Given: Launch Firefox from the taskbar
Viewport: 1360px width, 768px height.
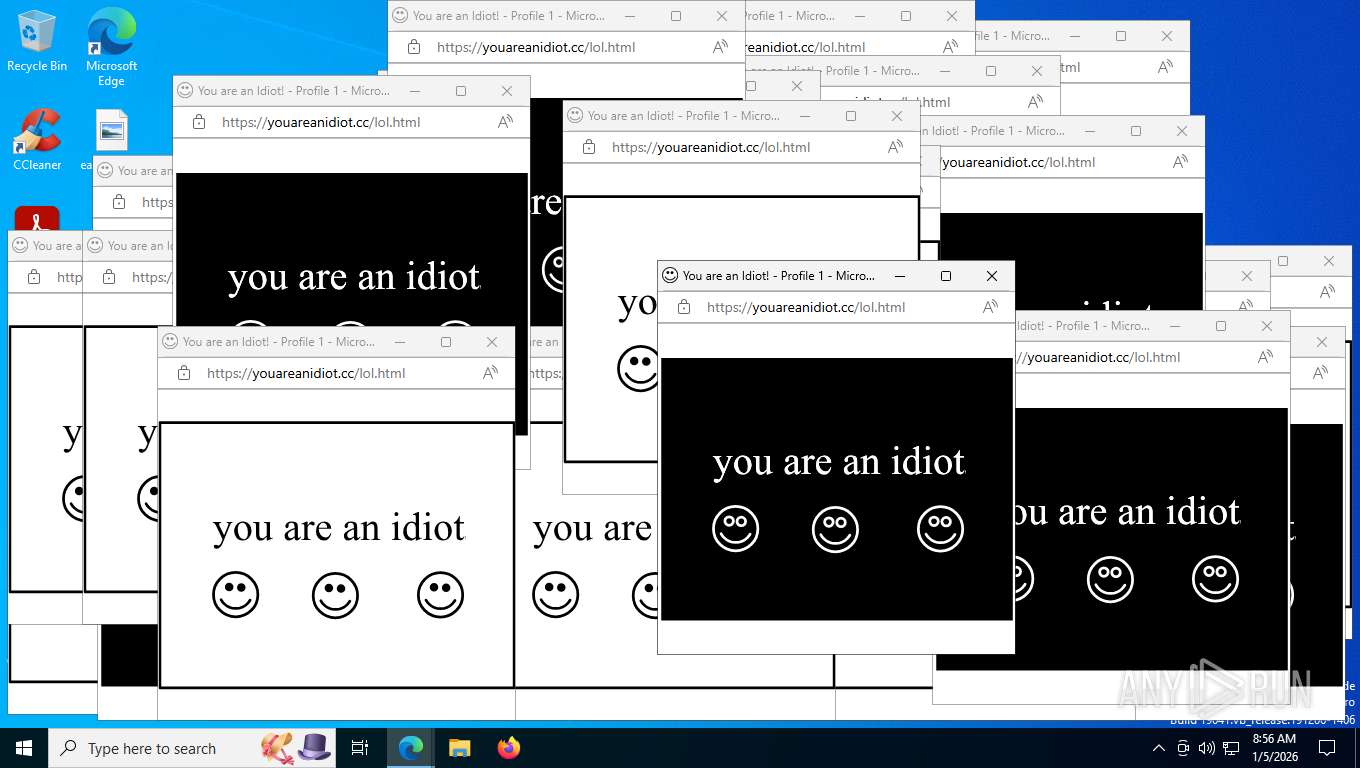Looking at the screenshot, I should (509, 748).
